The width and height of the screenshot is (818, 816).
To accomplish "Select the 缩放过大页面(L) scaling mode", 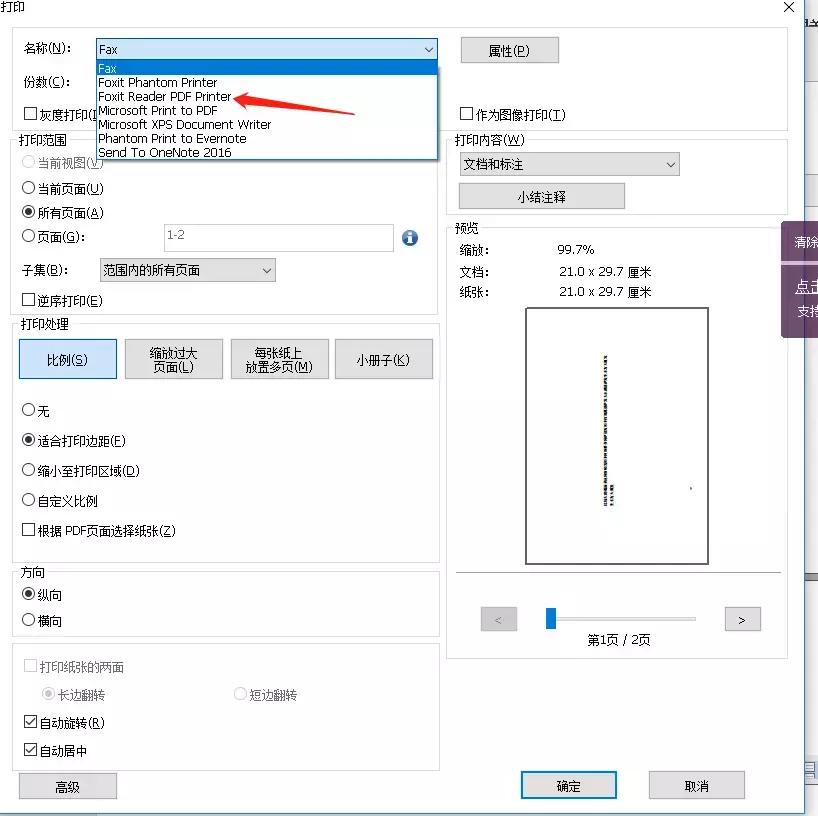I will point(172,359).
